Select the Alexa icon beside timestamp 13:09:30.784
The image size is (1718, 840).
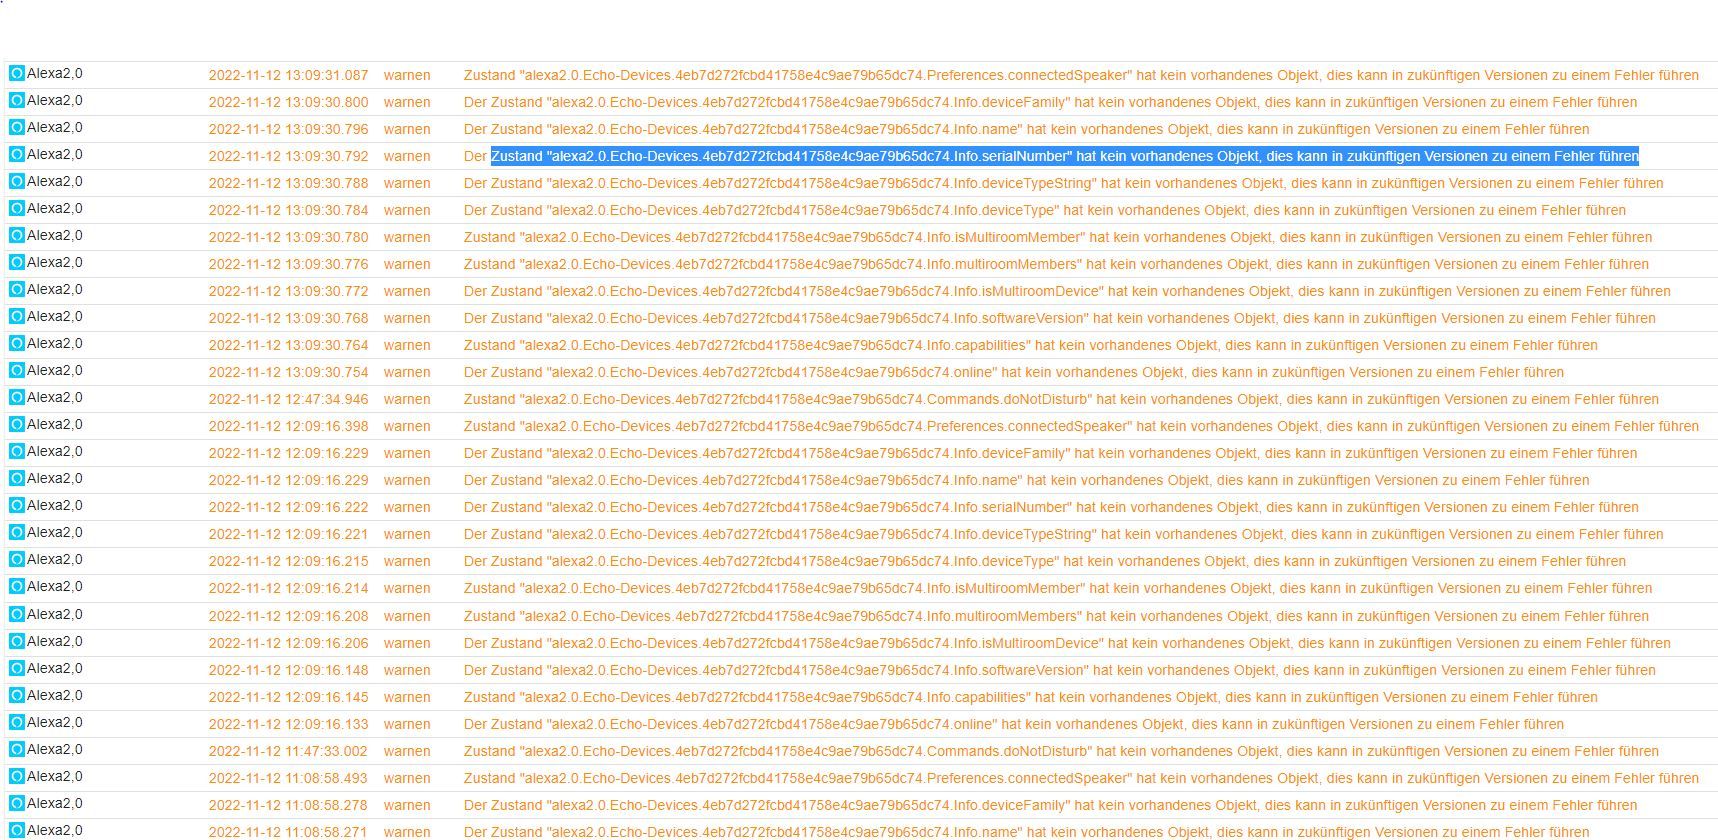click(17, 208)
